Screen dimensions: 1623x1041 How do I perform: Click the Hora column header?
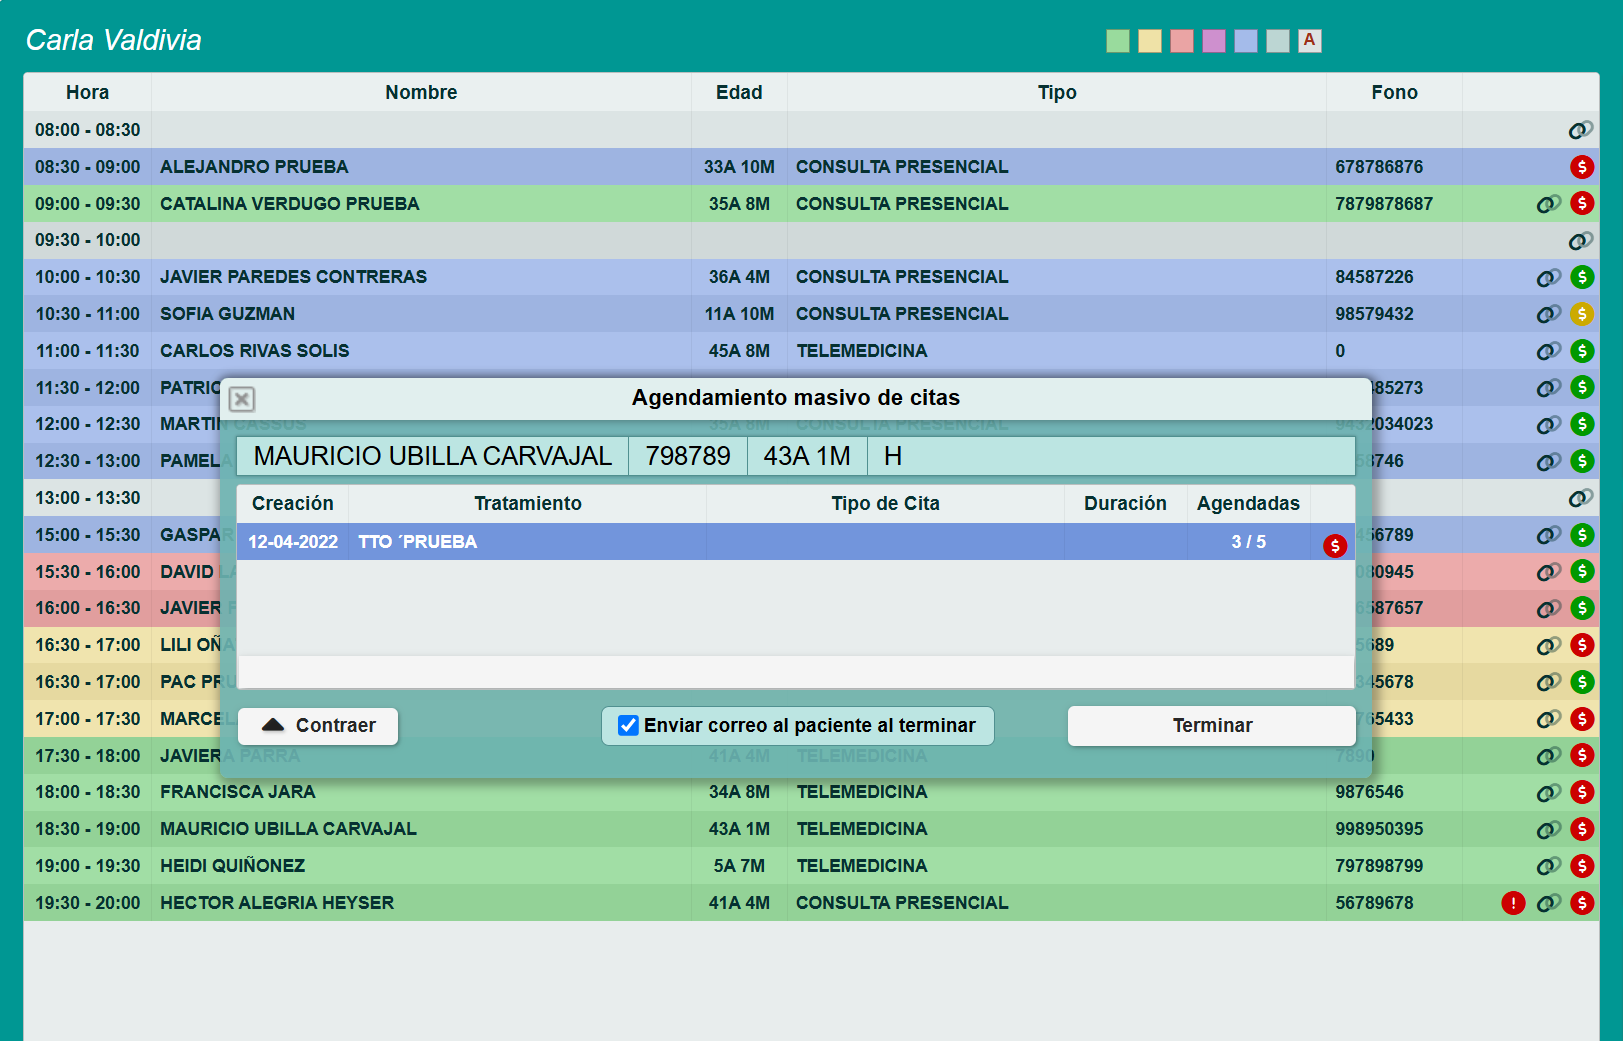coord(87,92)
